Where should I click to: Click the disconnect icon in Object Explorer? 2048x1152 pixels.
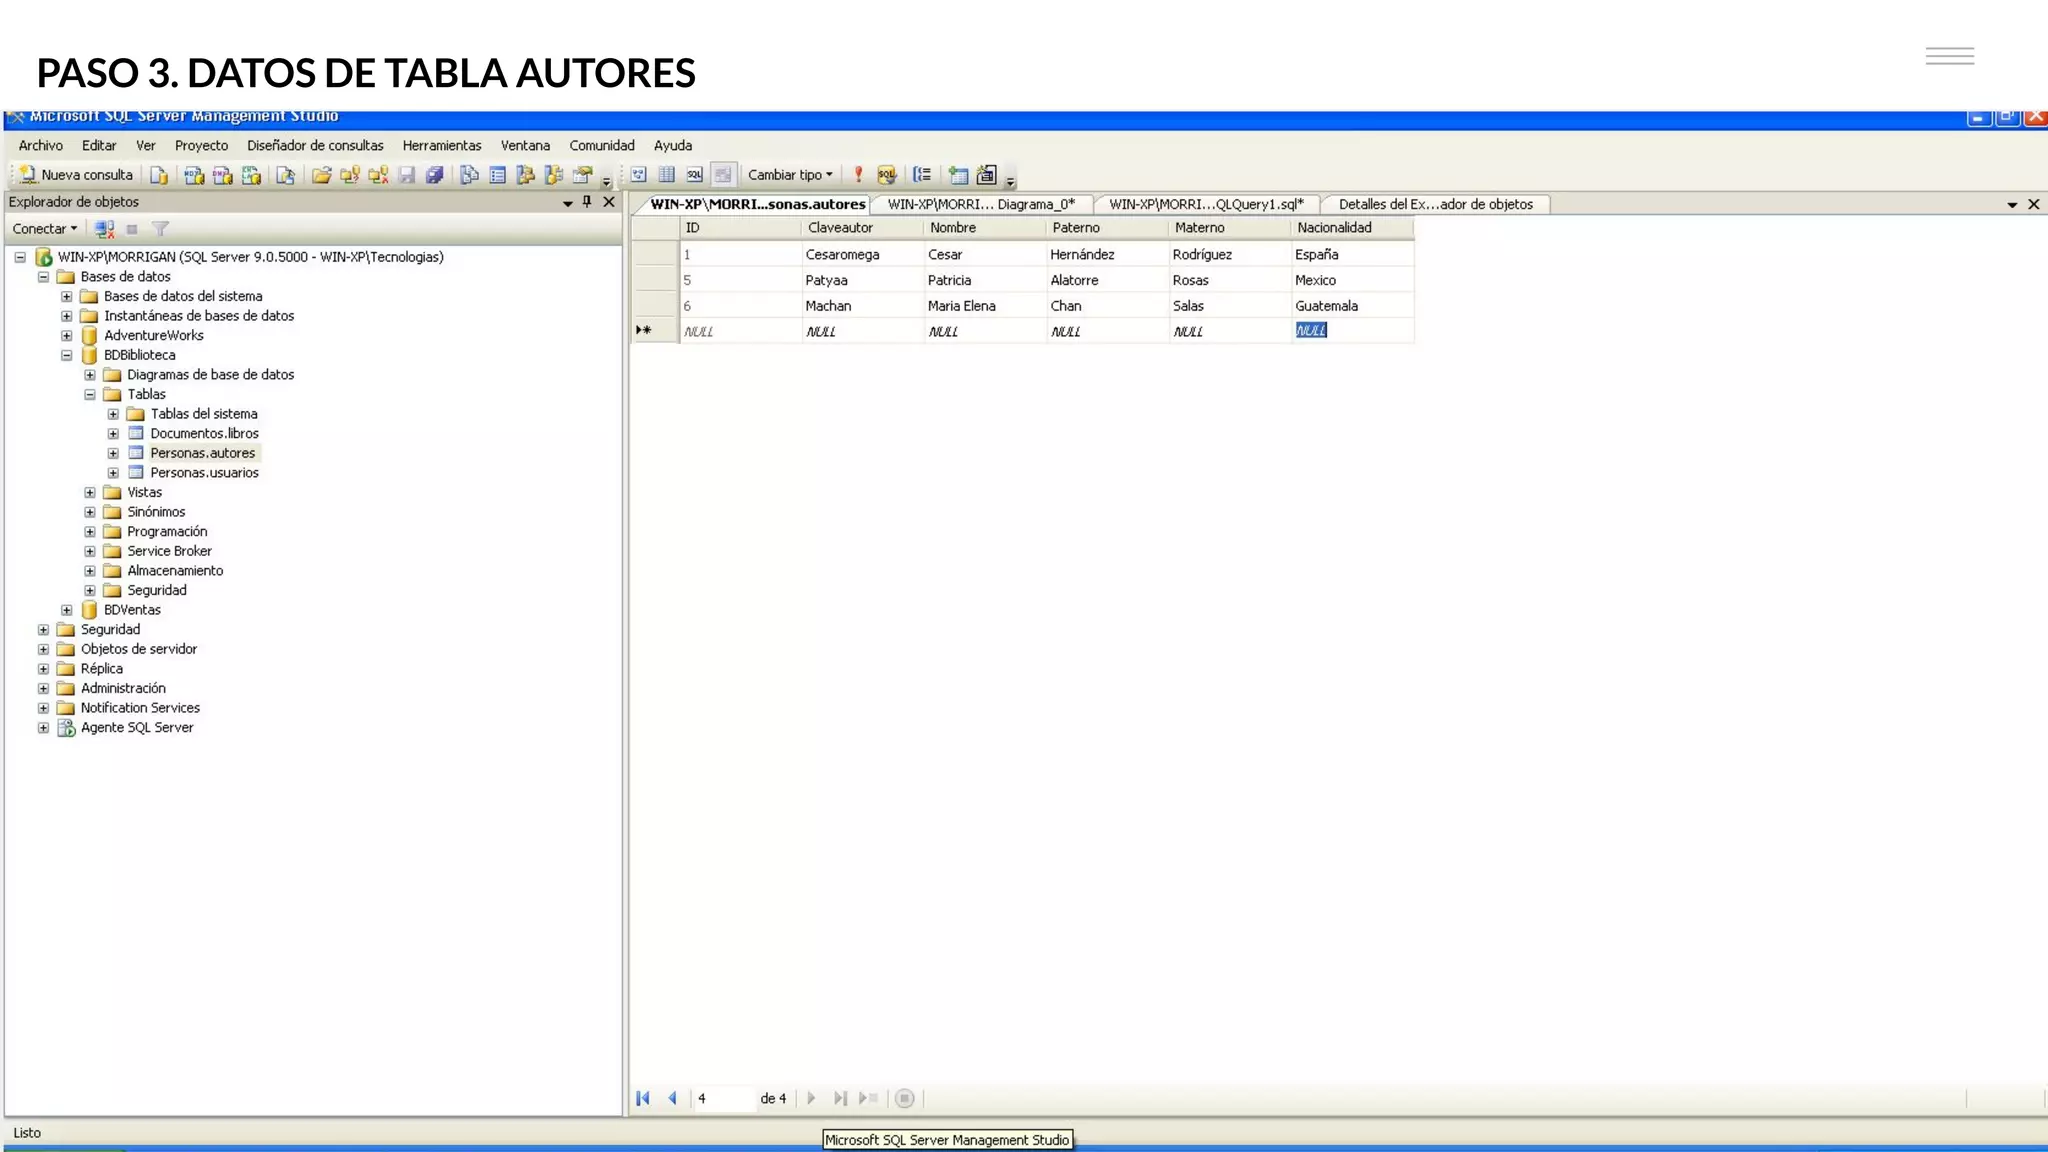104,229
